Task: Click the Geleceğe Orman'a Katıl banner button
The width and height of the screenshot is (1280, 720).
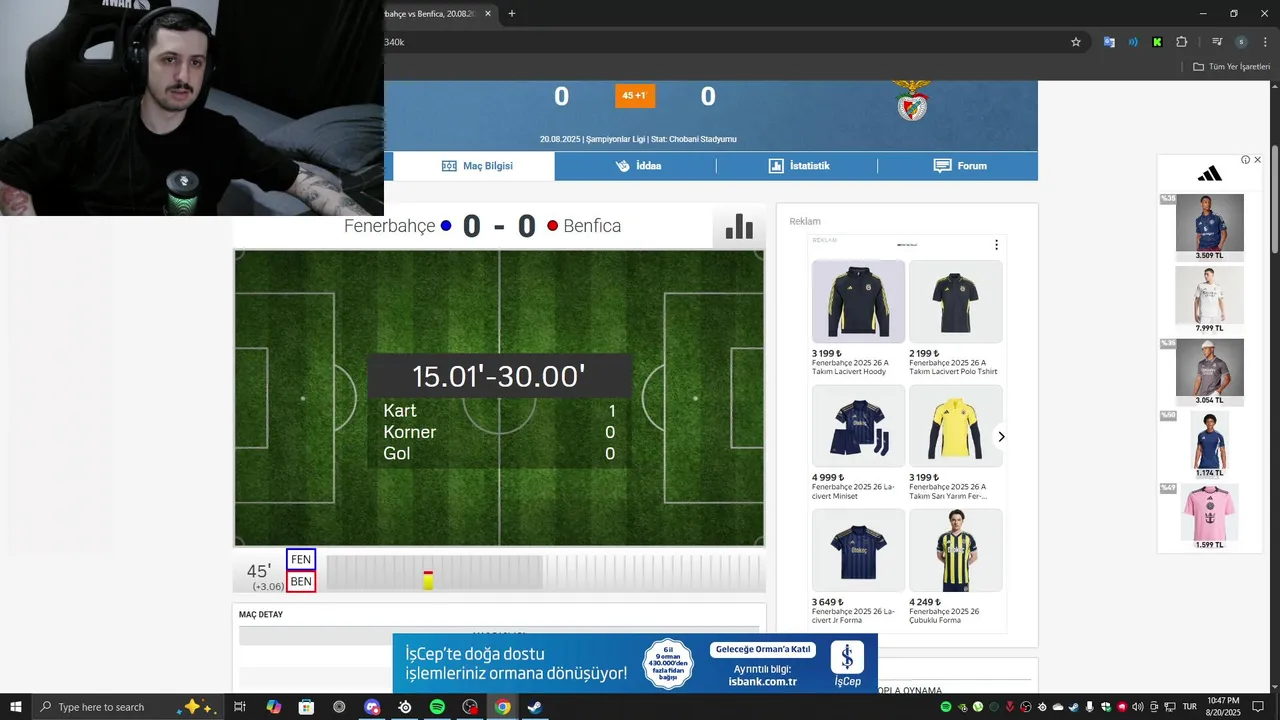Action: click(763, 650)
